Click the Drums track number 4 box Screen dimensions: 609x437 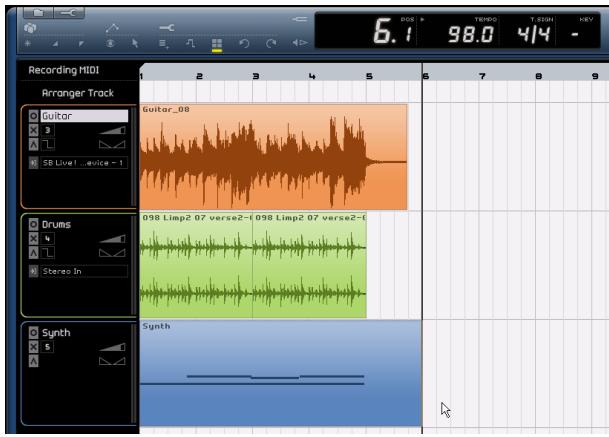coord(48,239)
